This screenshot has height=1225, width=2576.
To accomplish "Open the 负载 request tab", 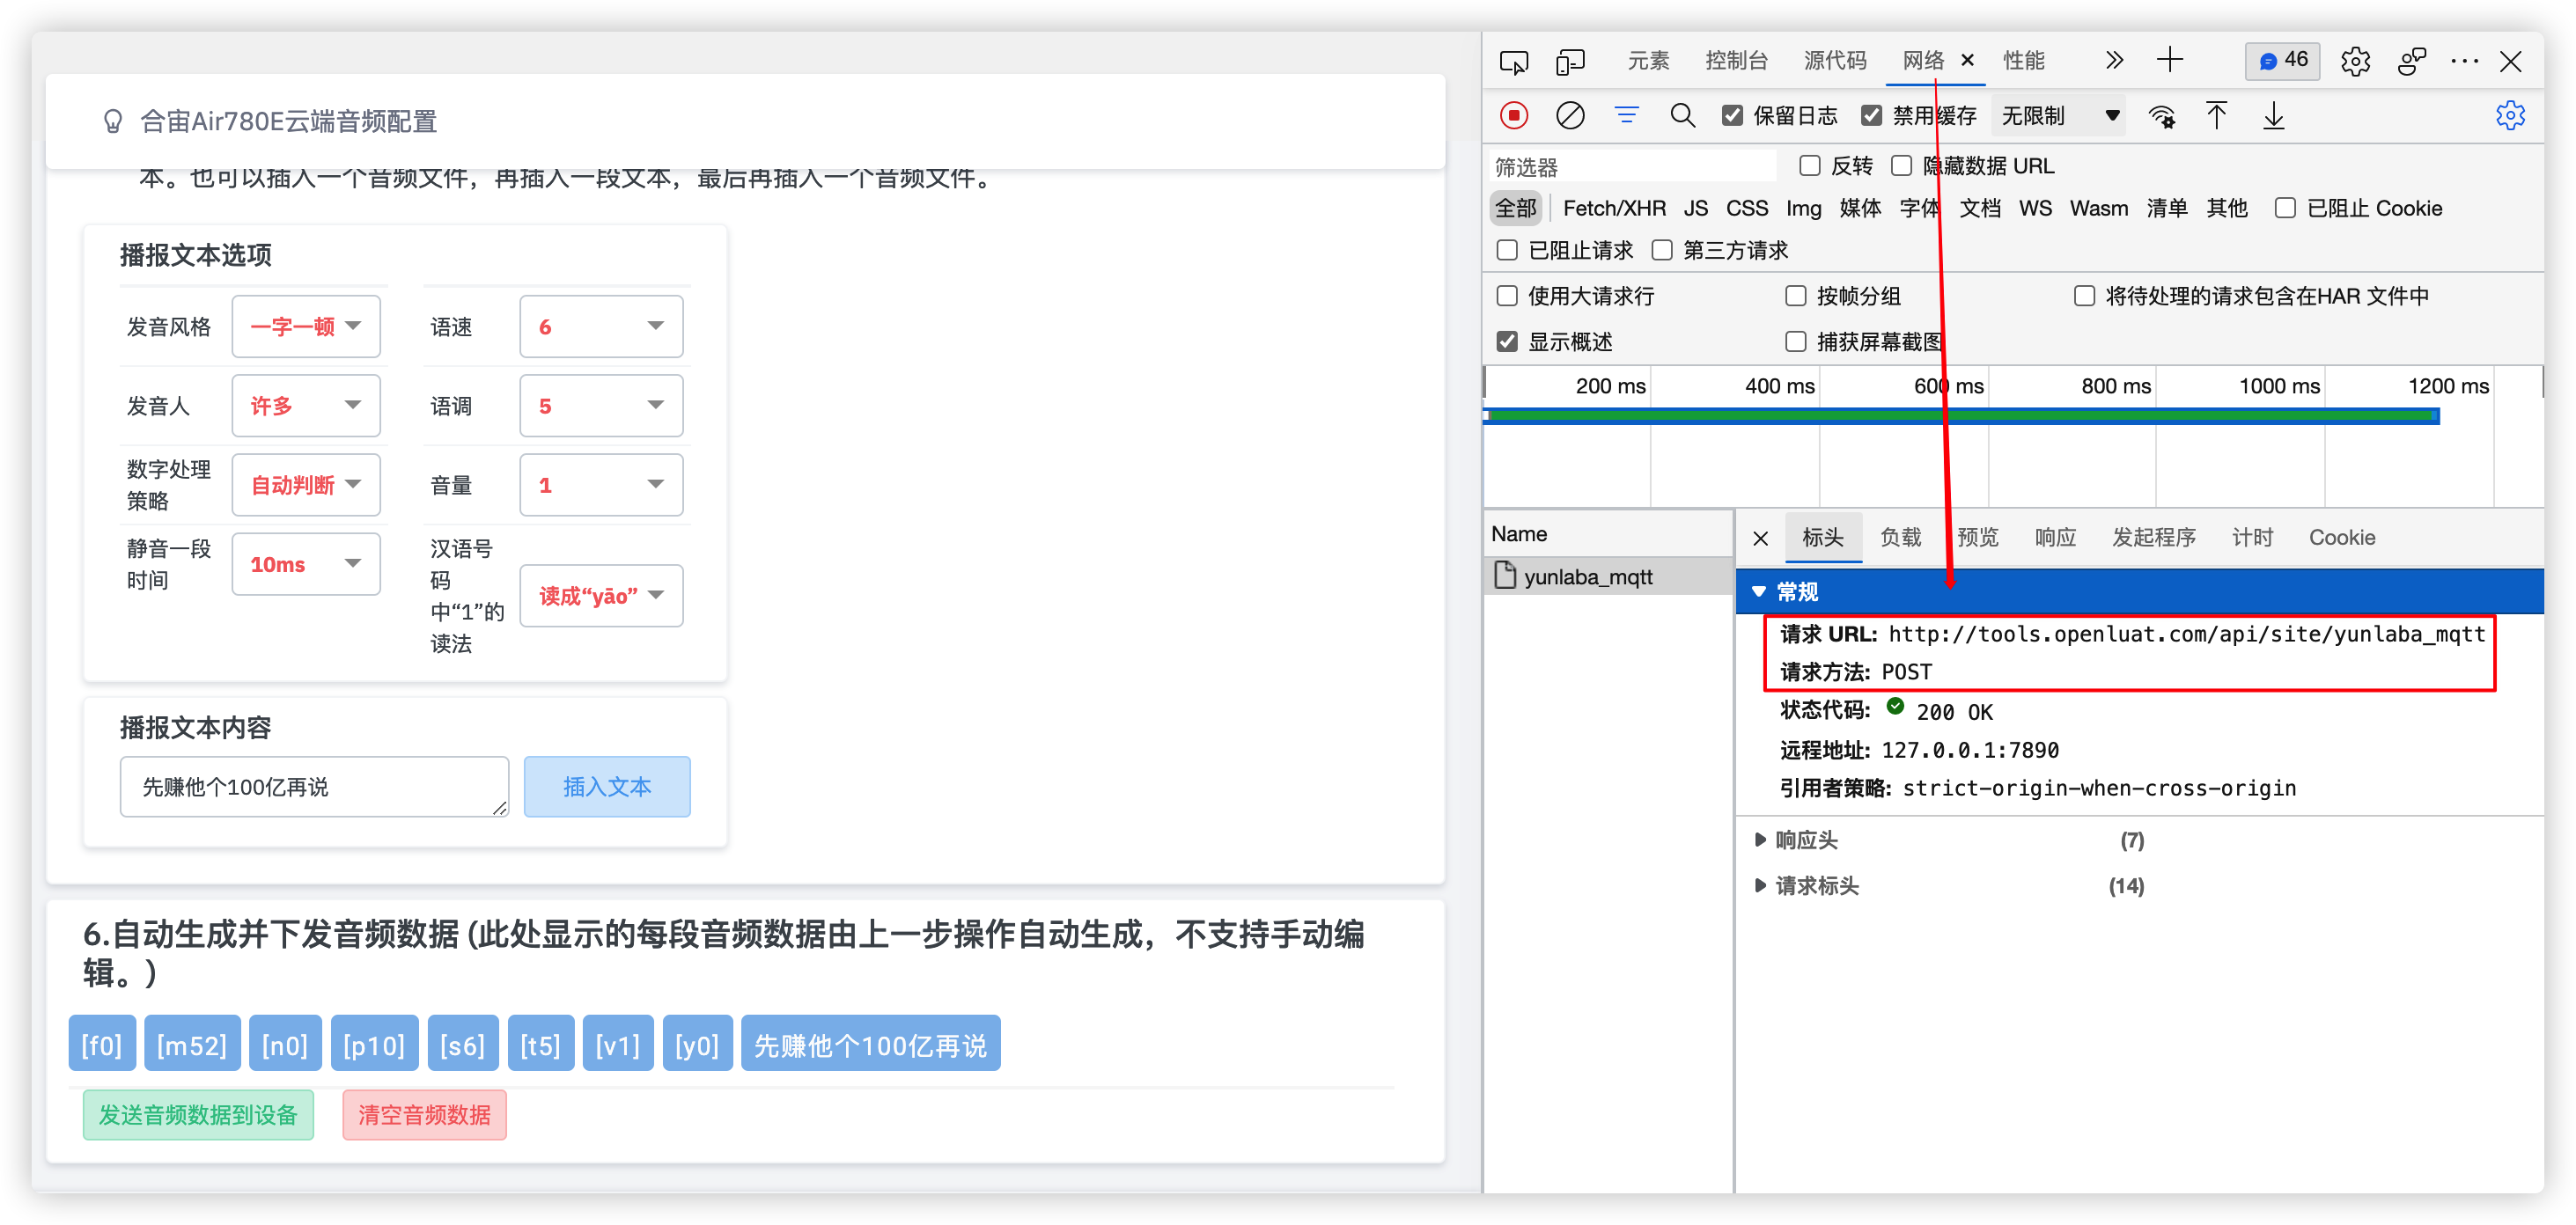I will 1900,537.
